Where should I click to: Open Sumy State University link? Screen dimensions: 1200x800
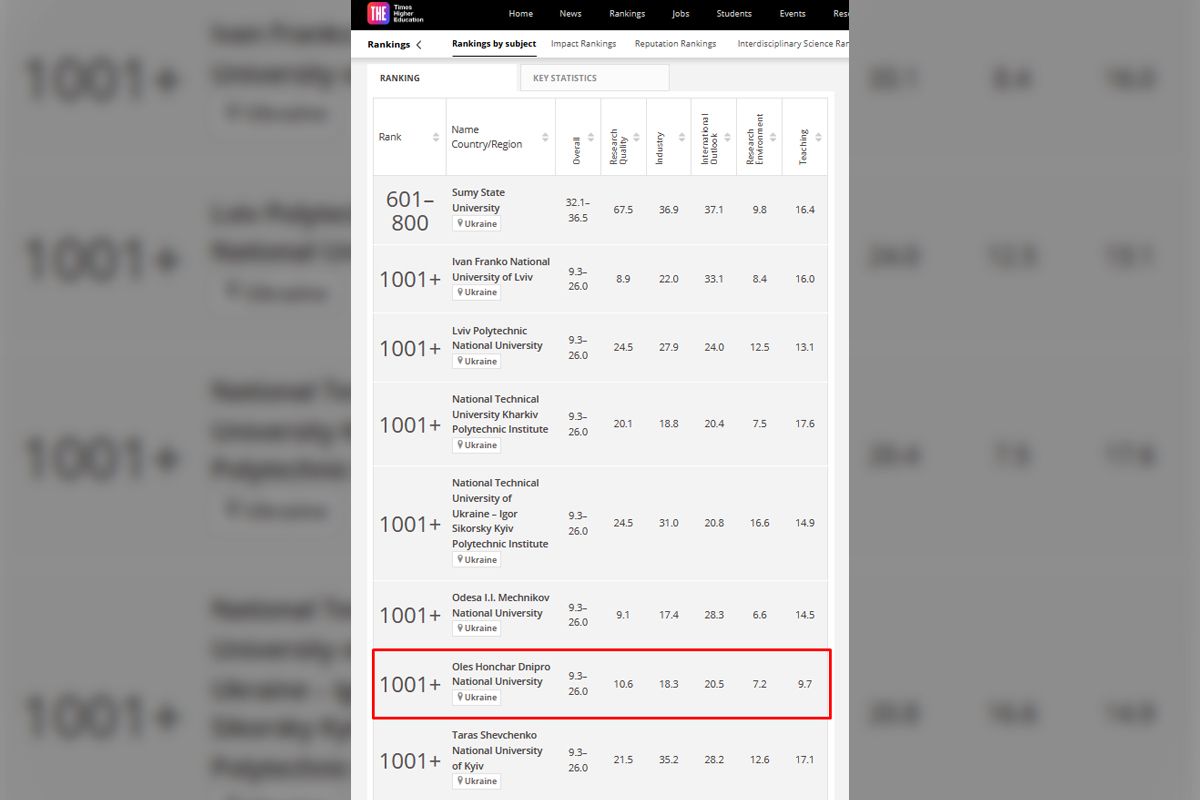pyautogui.click(x=478, y=200)
